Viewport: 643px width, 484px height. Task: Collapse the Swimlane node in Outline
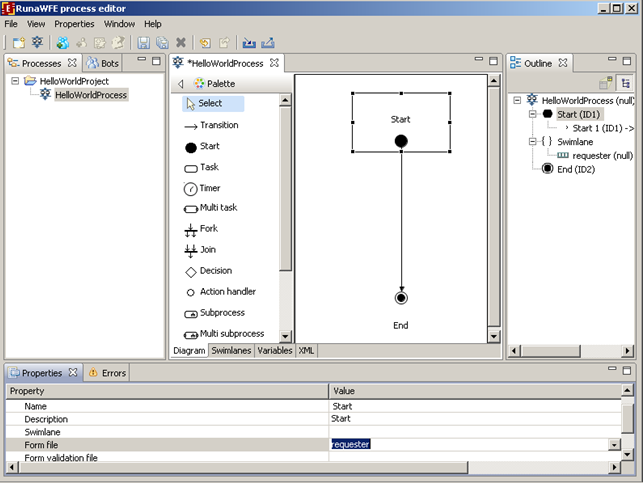pyautogui.click(x=532, y=142)
